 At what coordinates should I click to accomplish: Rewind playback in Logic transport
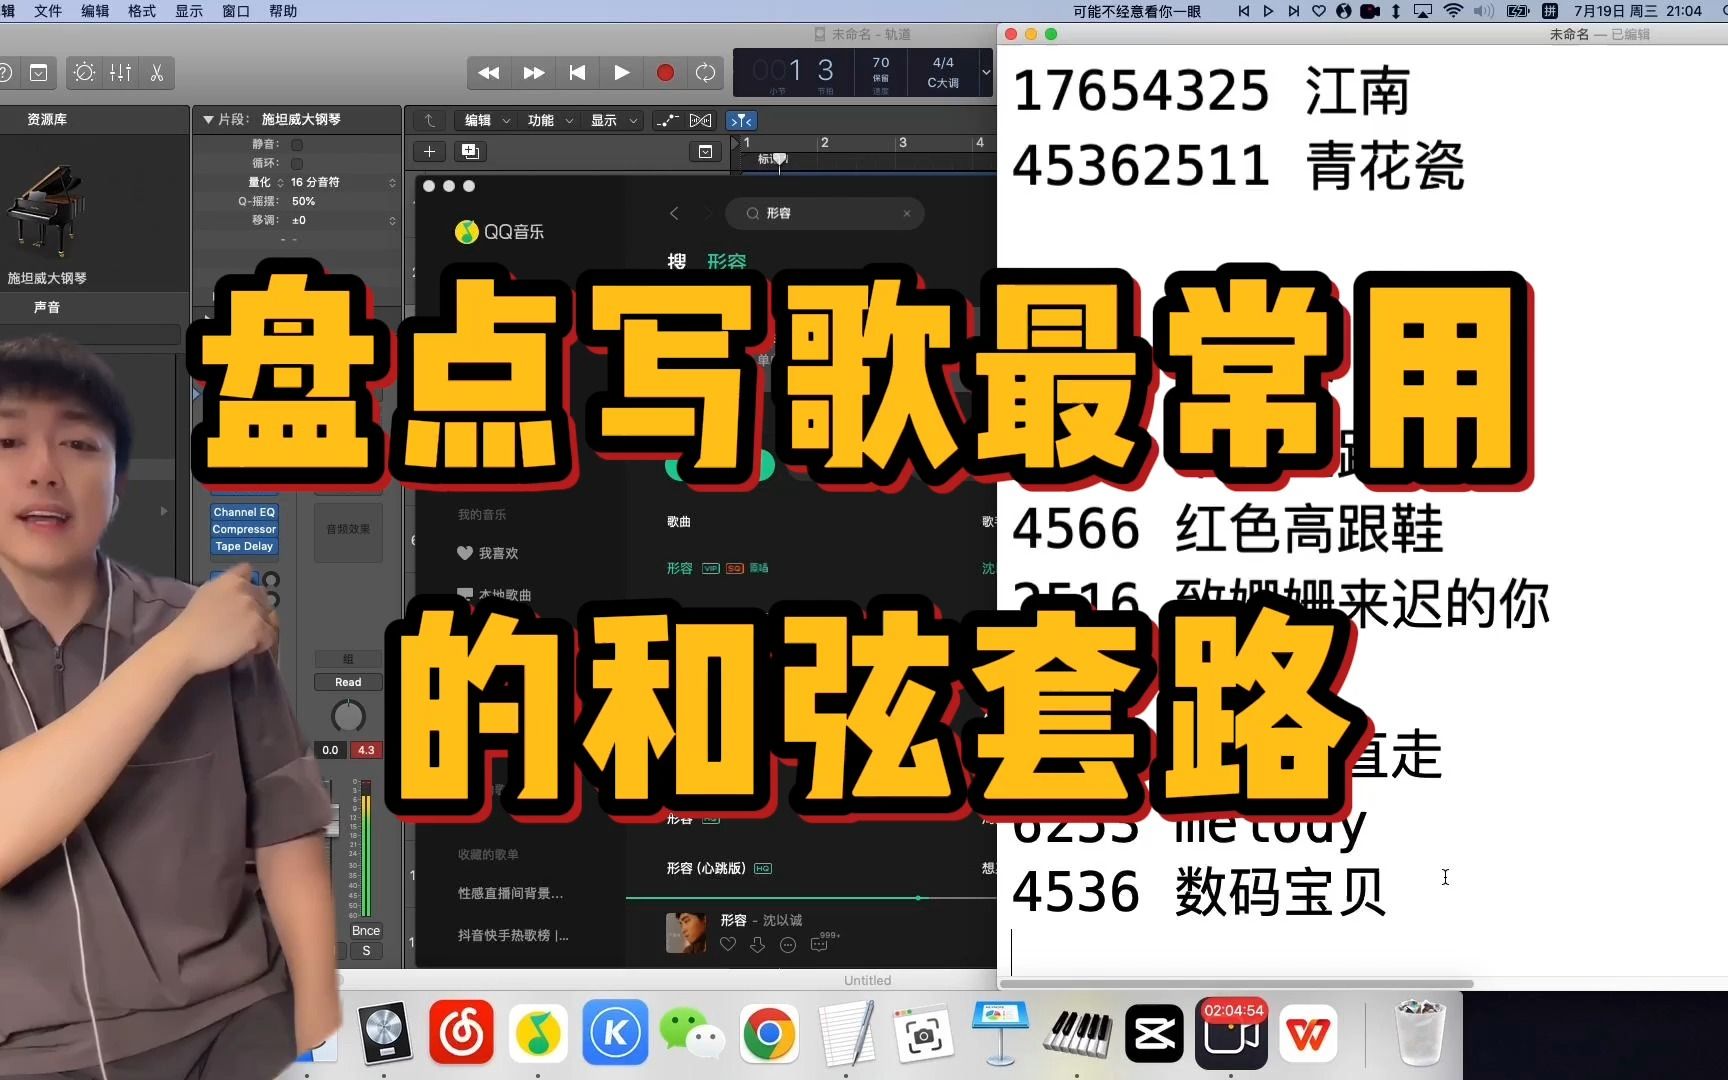pos(489,73)
